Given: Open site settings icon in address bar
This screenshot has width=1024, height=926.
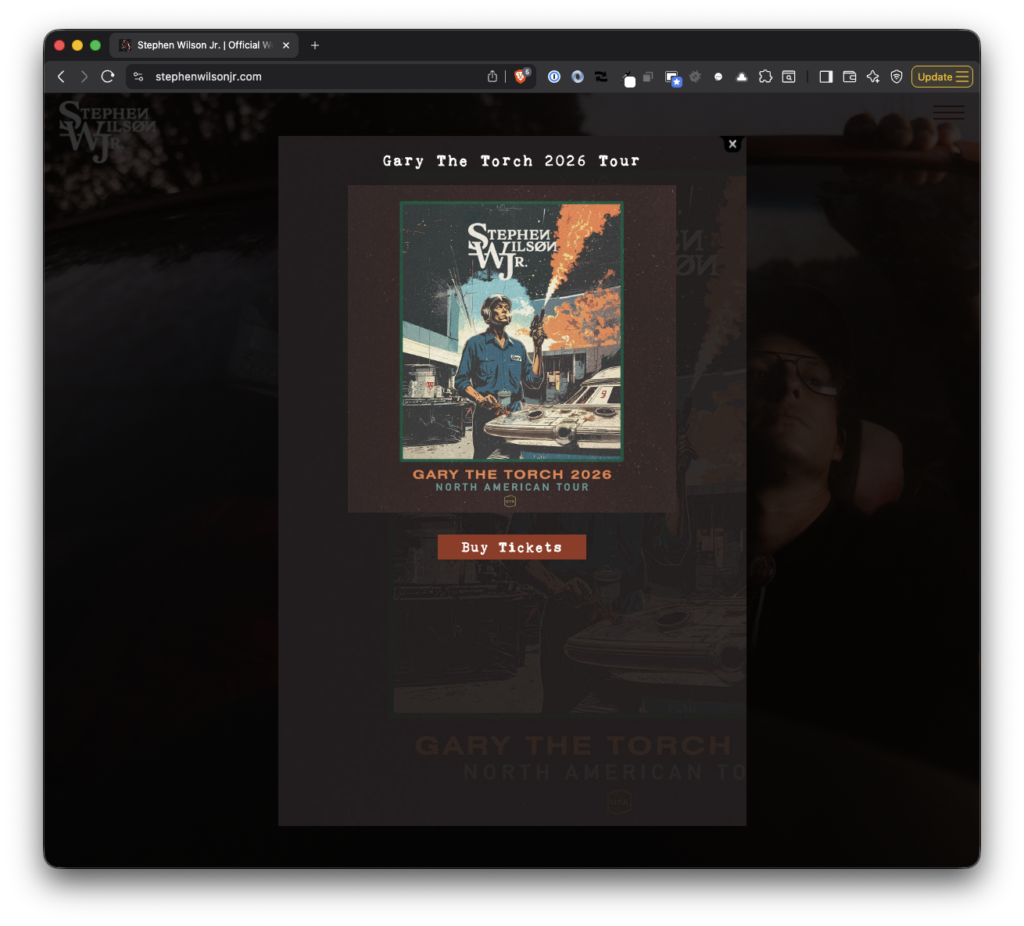Looking at the screenshot, I should tap(139, 77).
